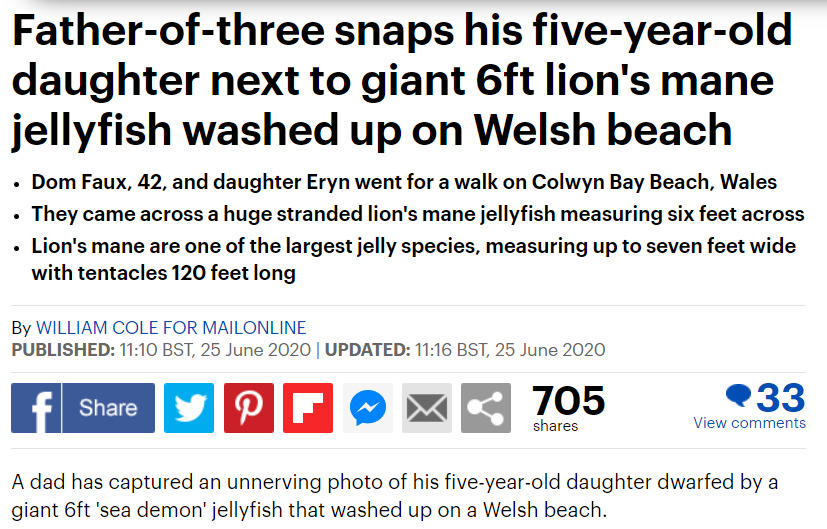Email the article using envelope icon
Screen dimensions: 827x529
[x=427, y=408]
